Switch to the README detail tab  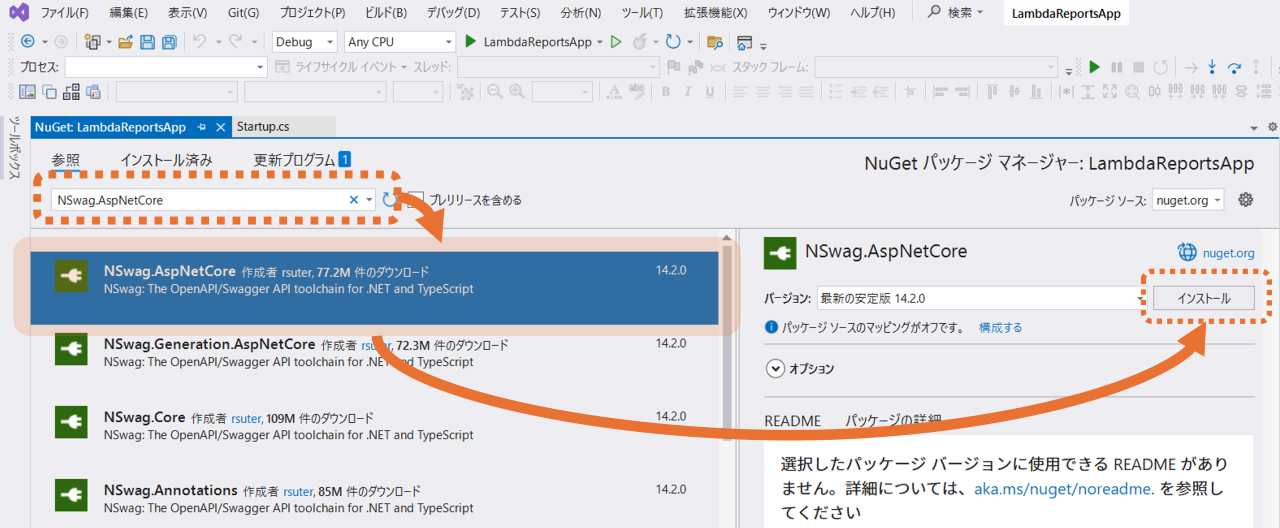pos(793,421)
